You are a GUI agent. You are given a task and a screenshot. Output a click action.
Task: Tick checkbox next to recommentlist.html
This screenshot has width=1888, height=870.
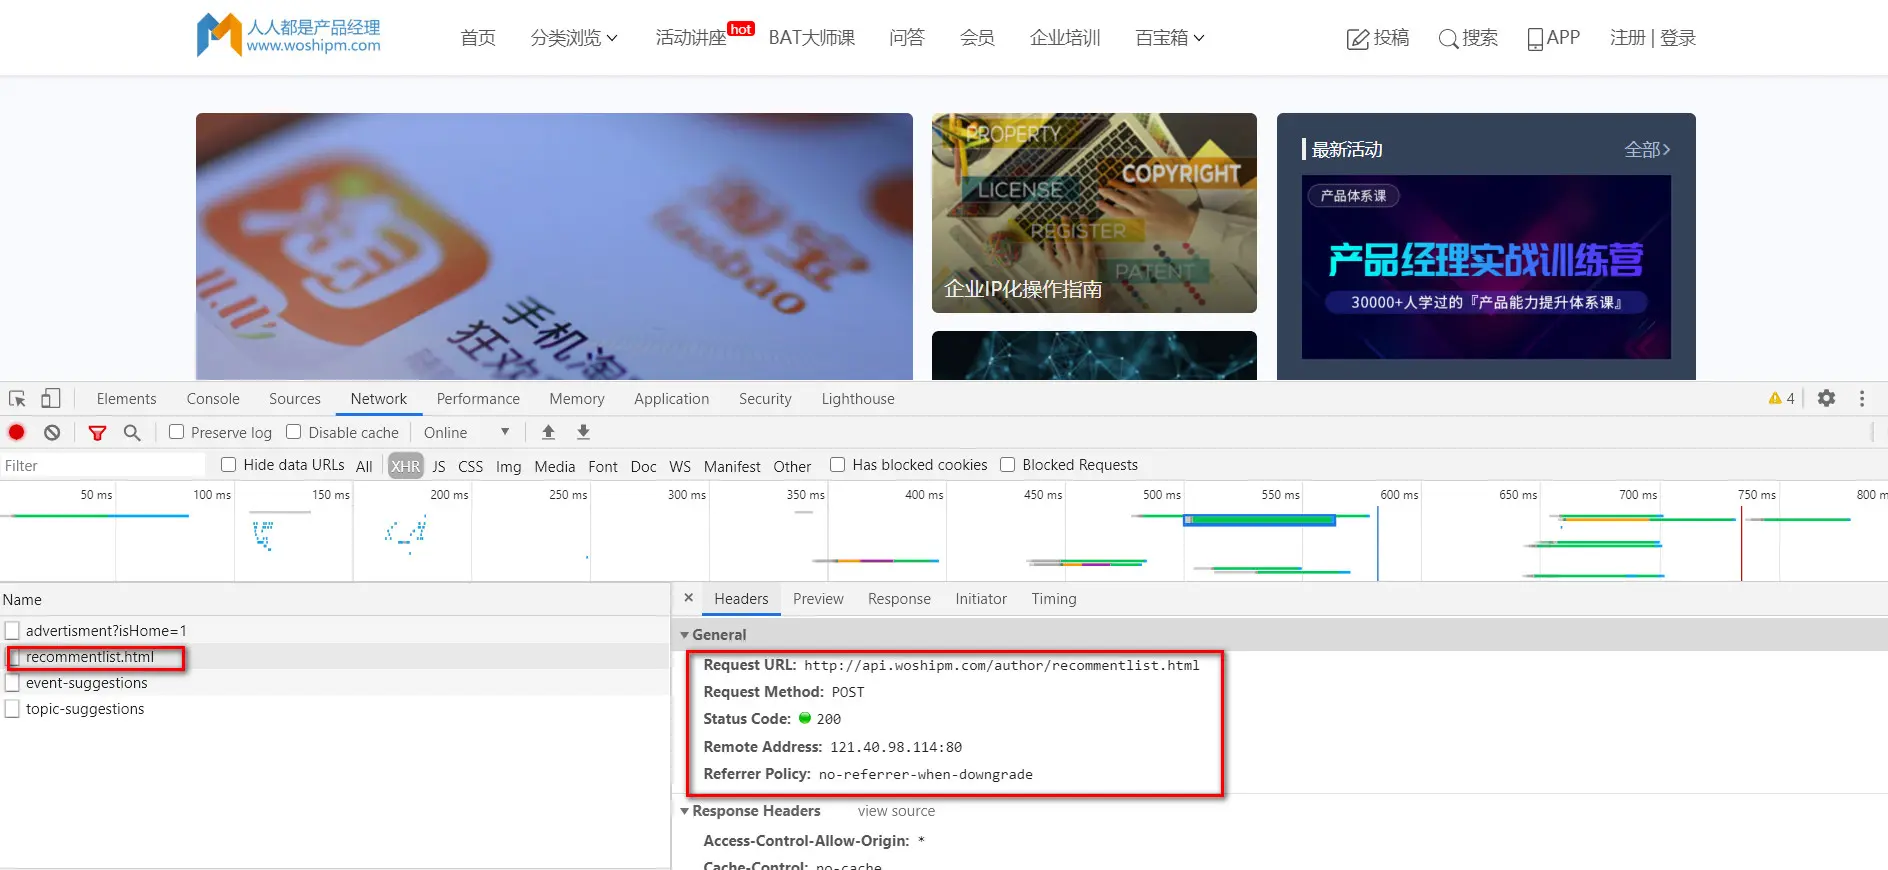click(14, 657)
